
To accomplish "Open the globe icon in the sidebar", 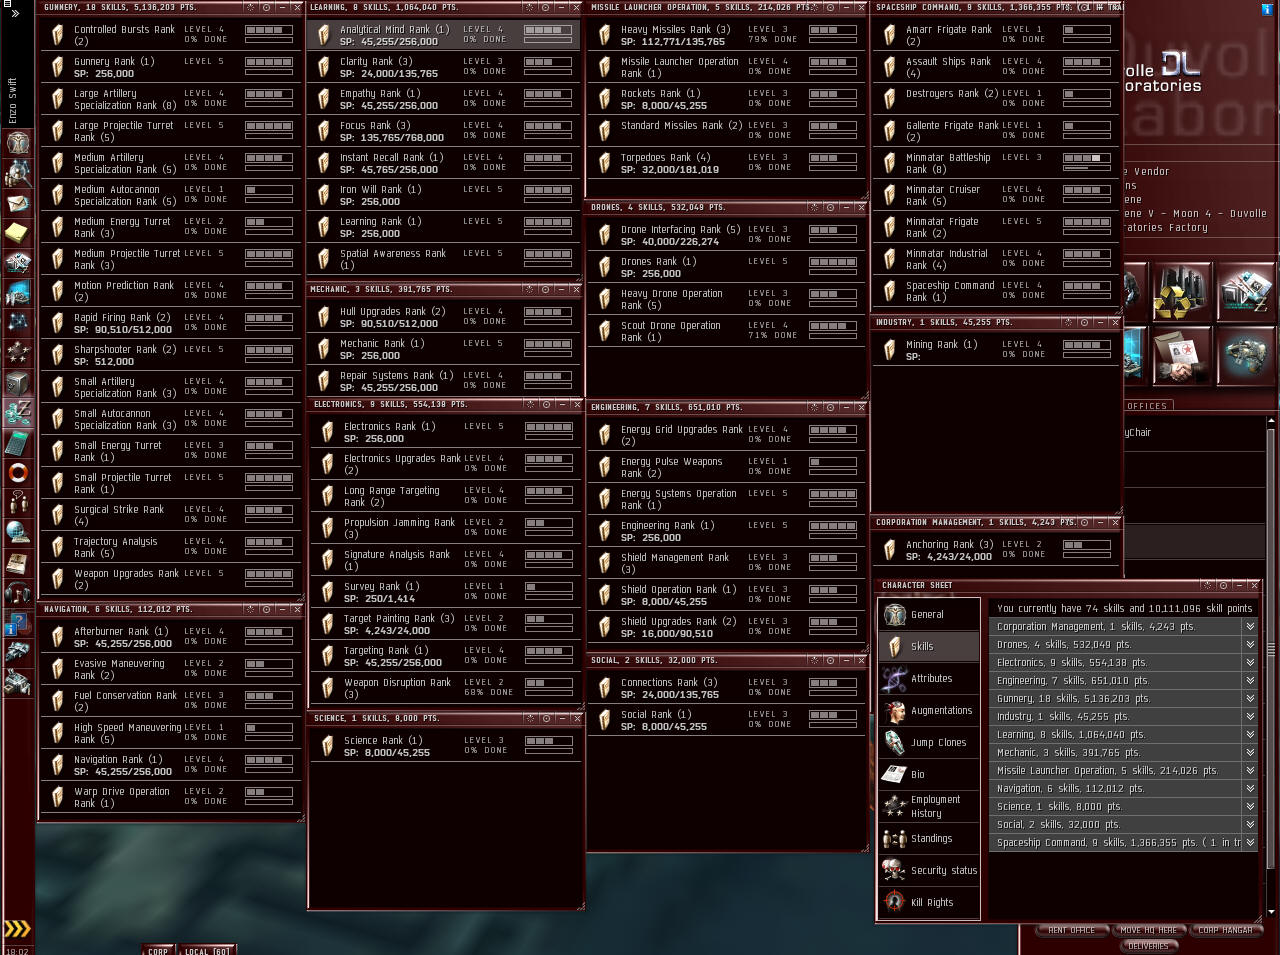I will [x=18, y=532].
